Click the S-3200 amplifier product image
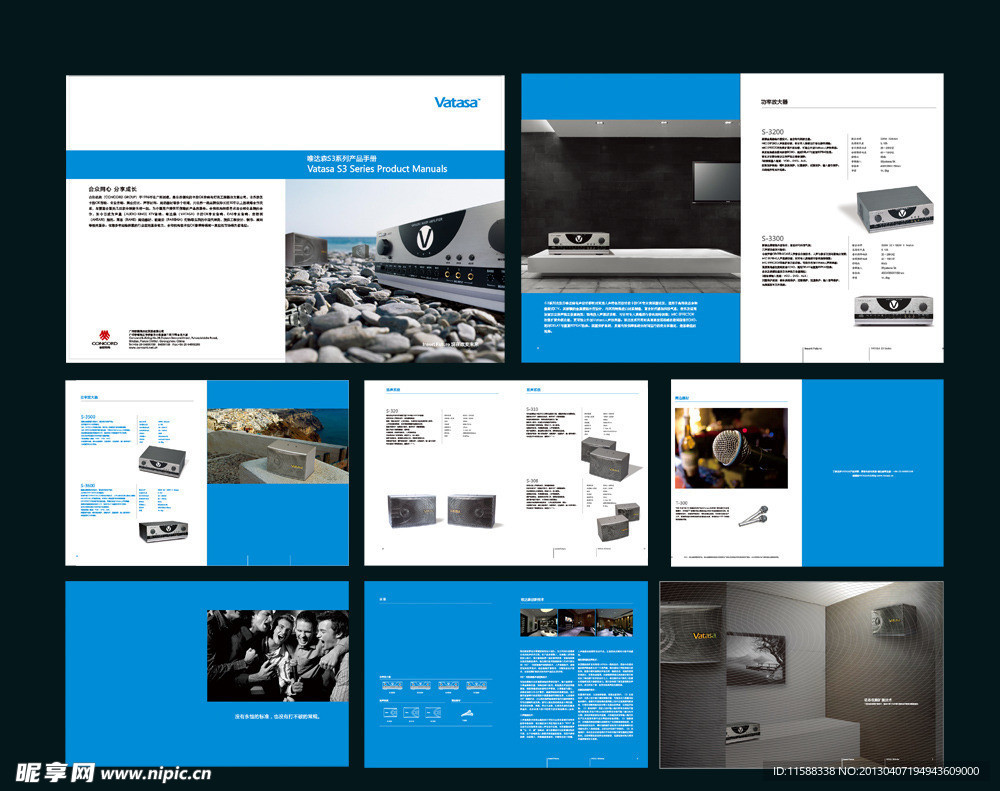 894,209
